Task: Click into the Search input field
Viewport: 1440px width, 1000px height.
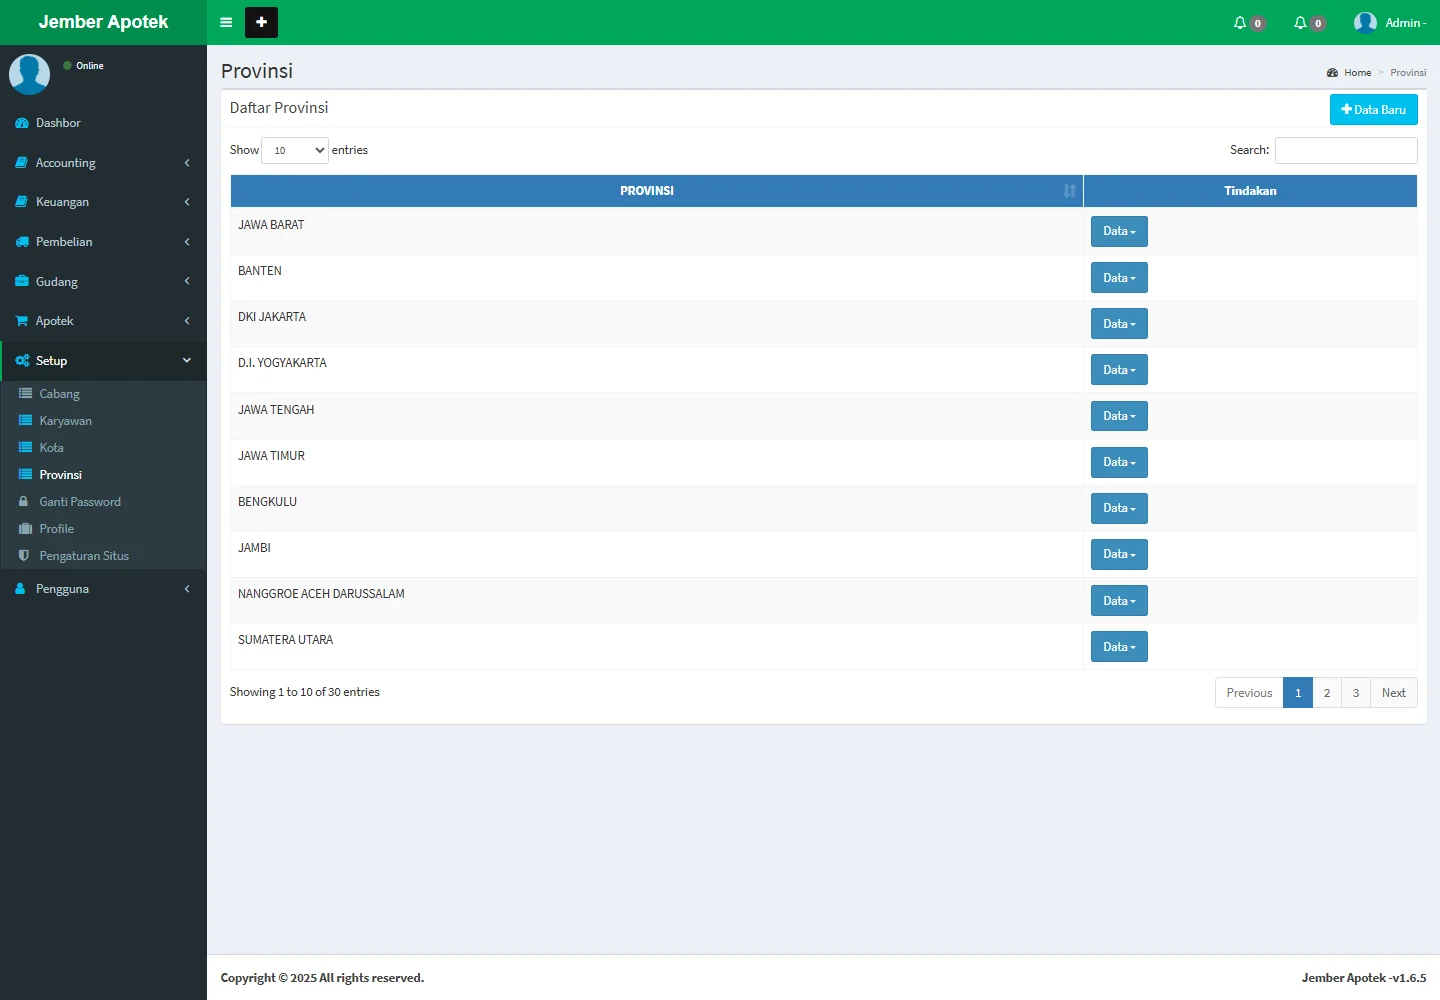Action: 1346,150
